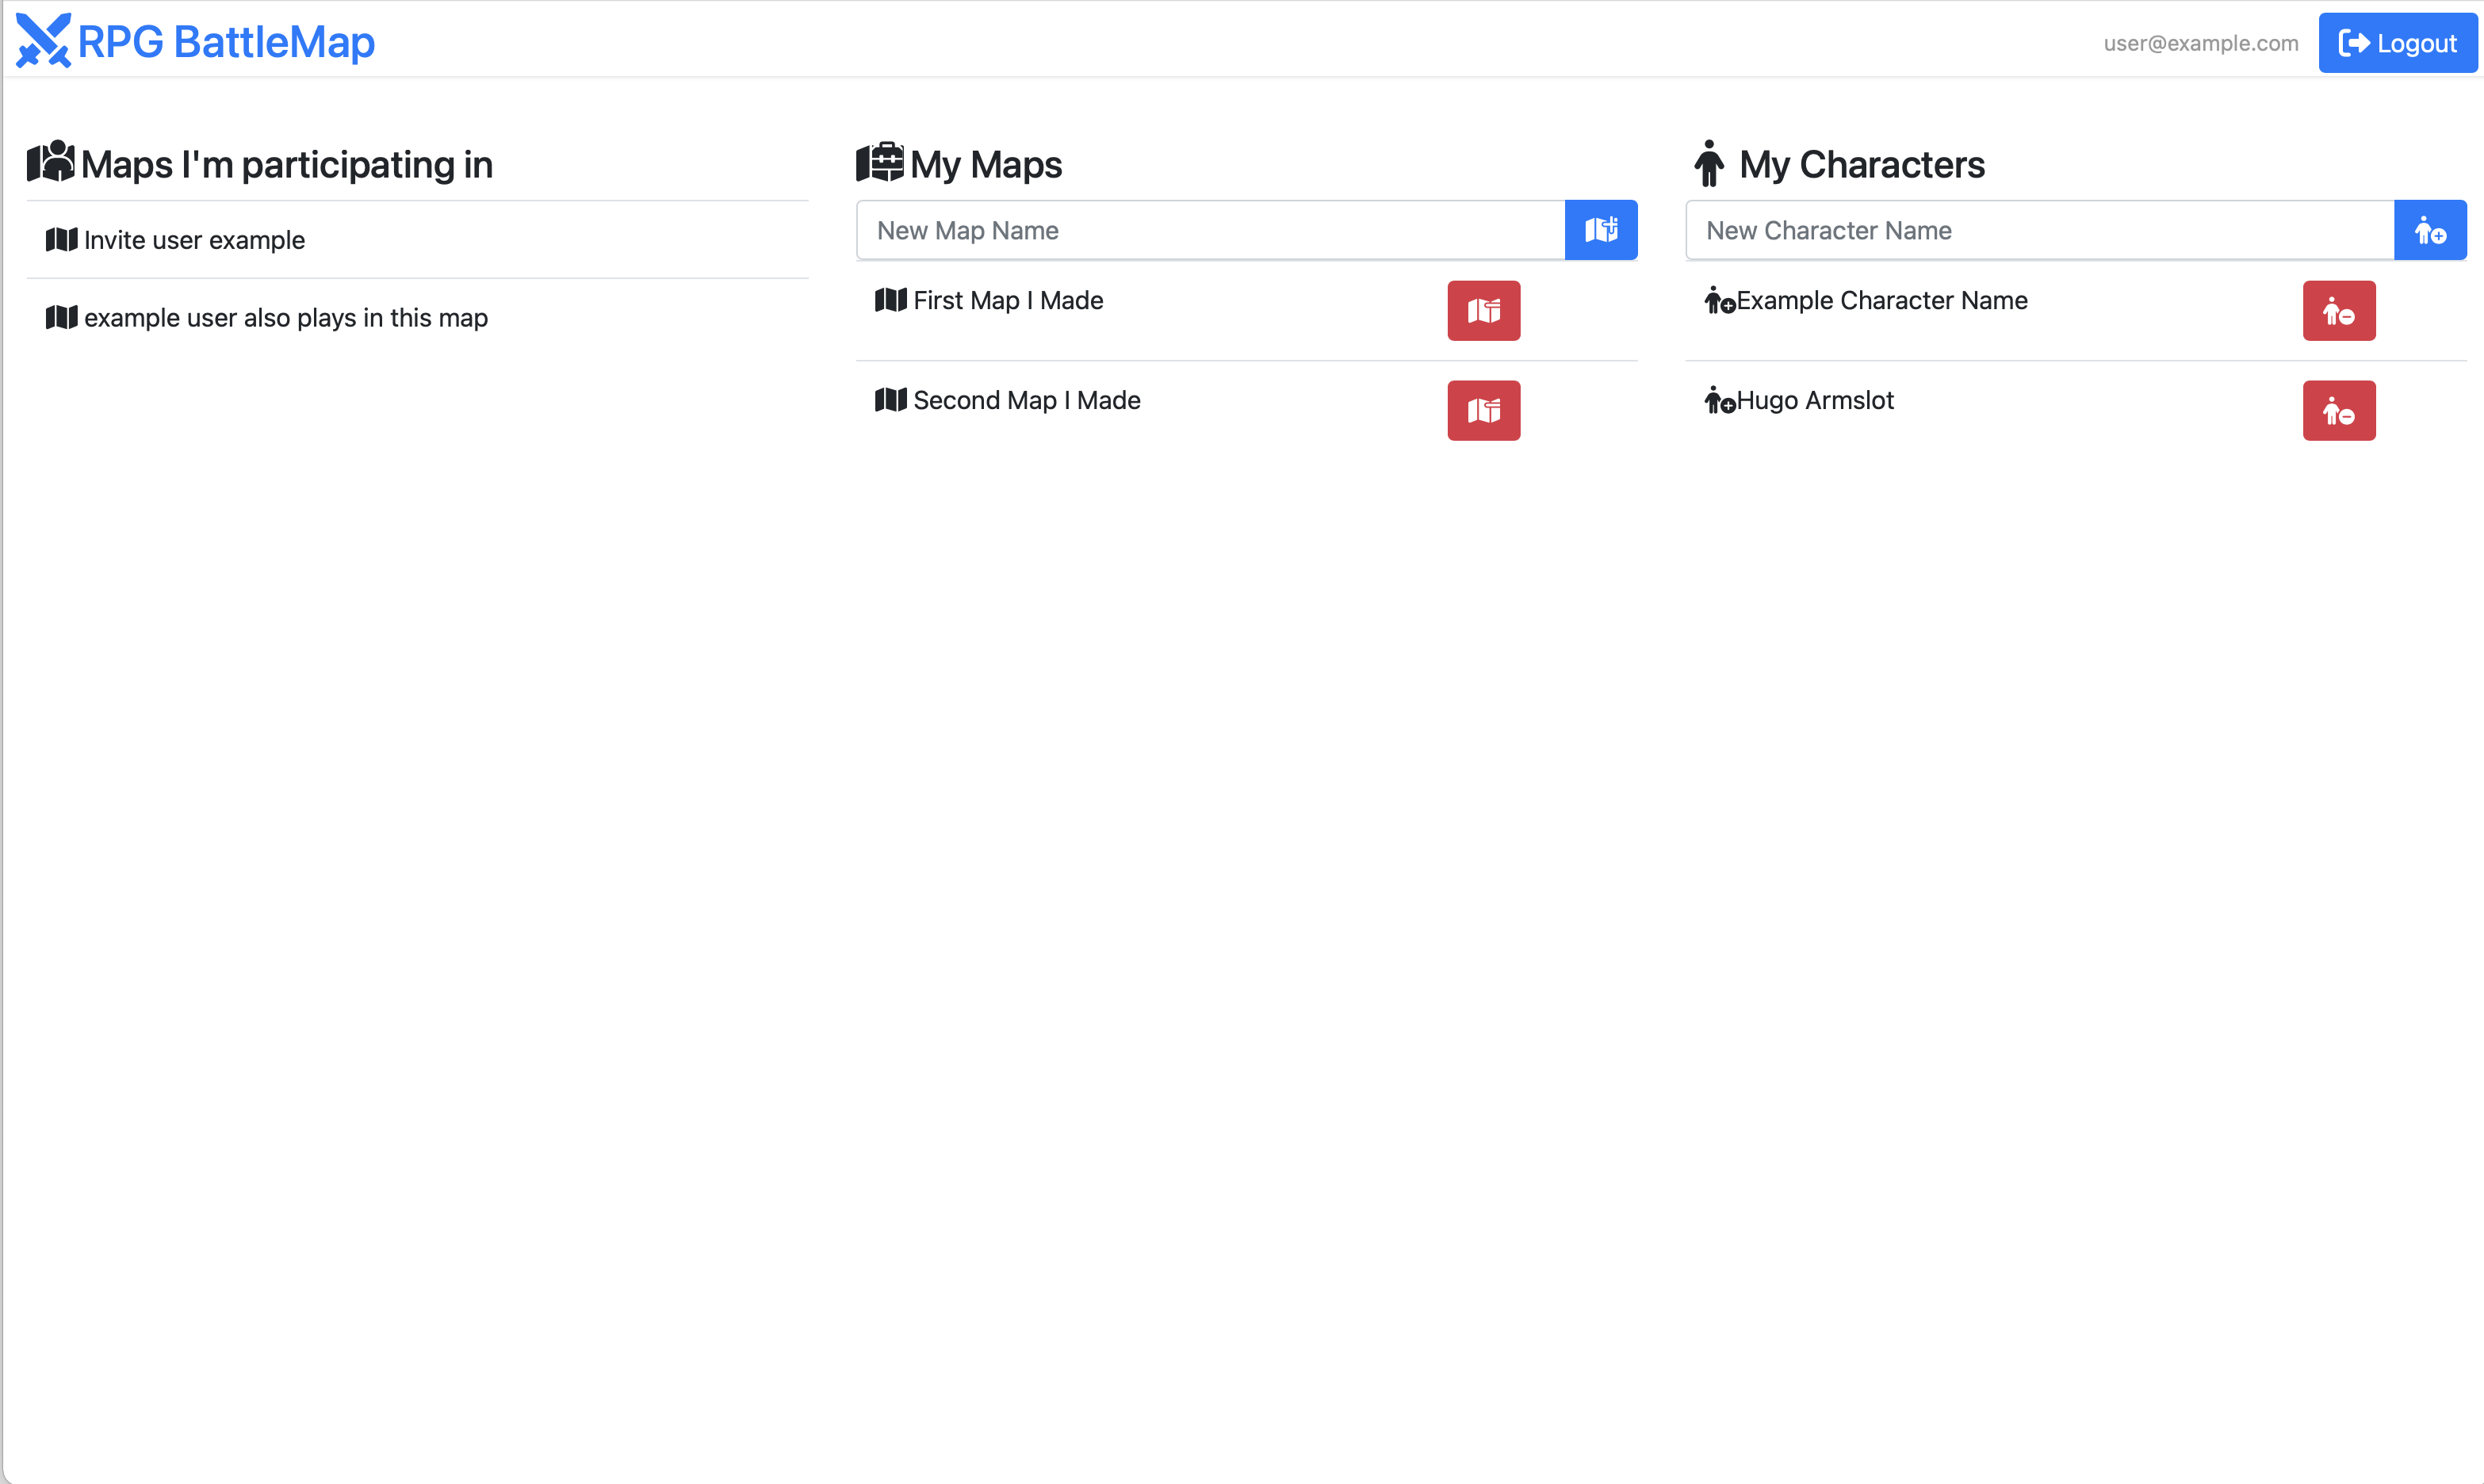This screenshot has width=2484, height=1484.
Task: Open the map Invite user example
Action: coord(196,240)
